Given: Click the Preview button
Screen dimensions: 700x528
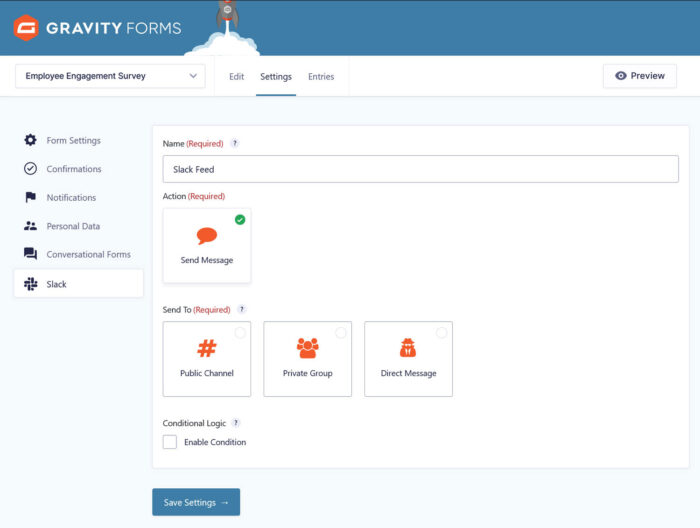Looking at the screenshot, I should pos(640,76).
